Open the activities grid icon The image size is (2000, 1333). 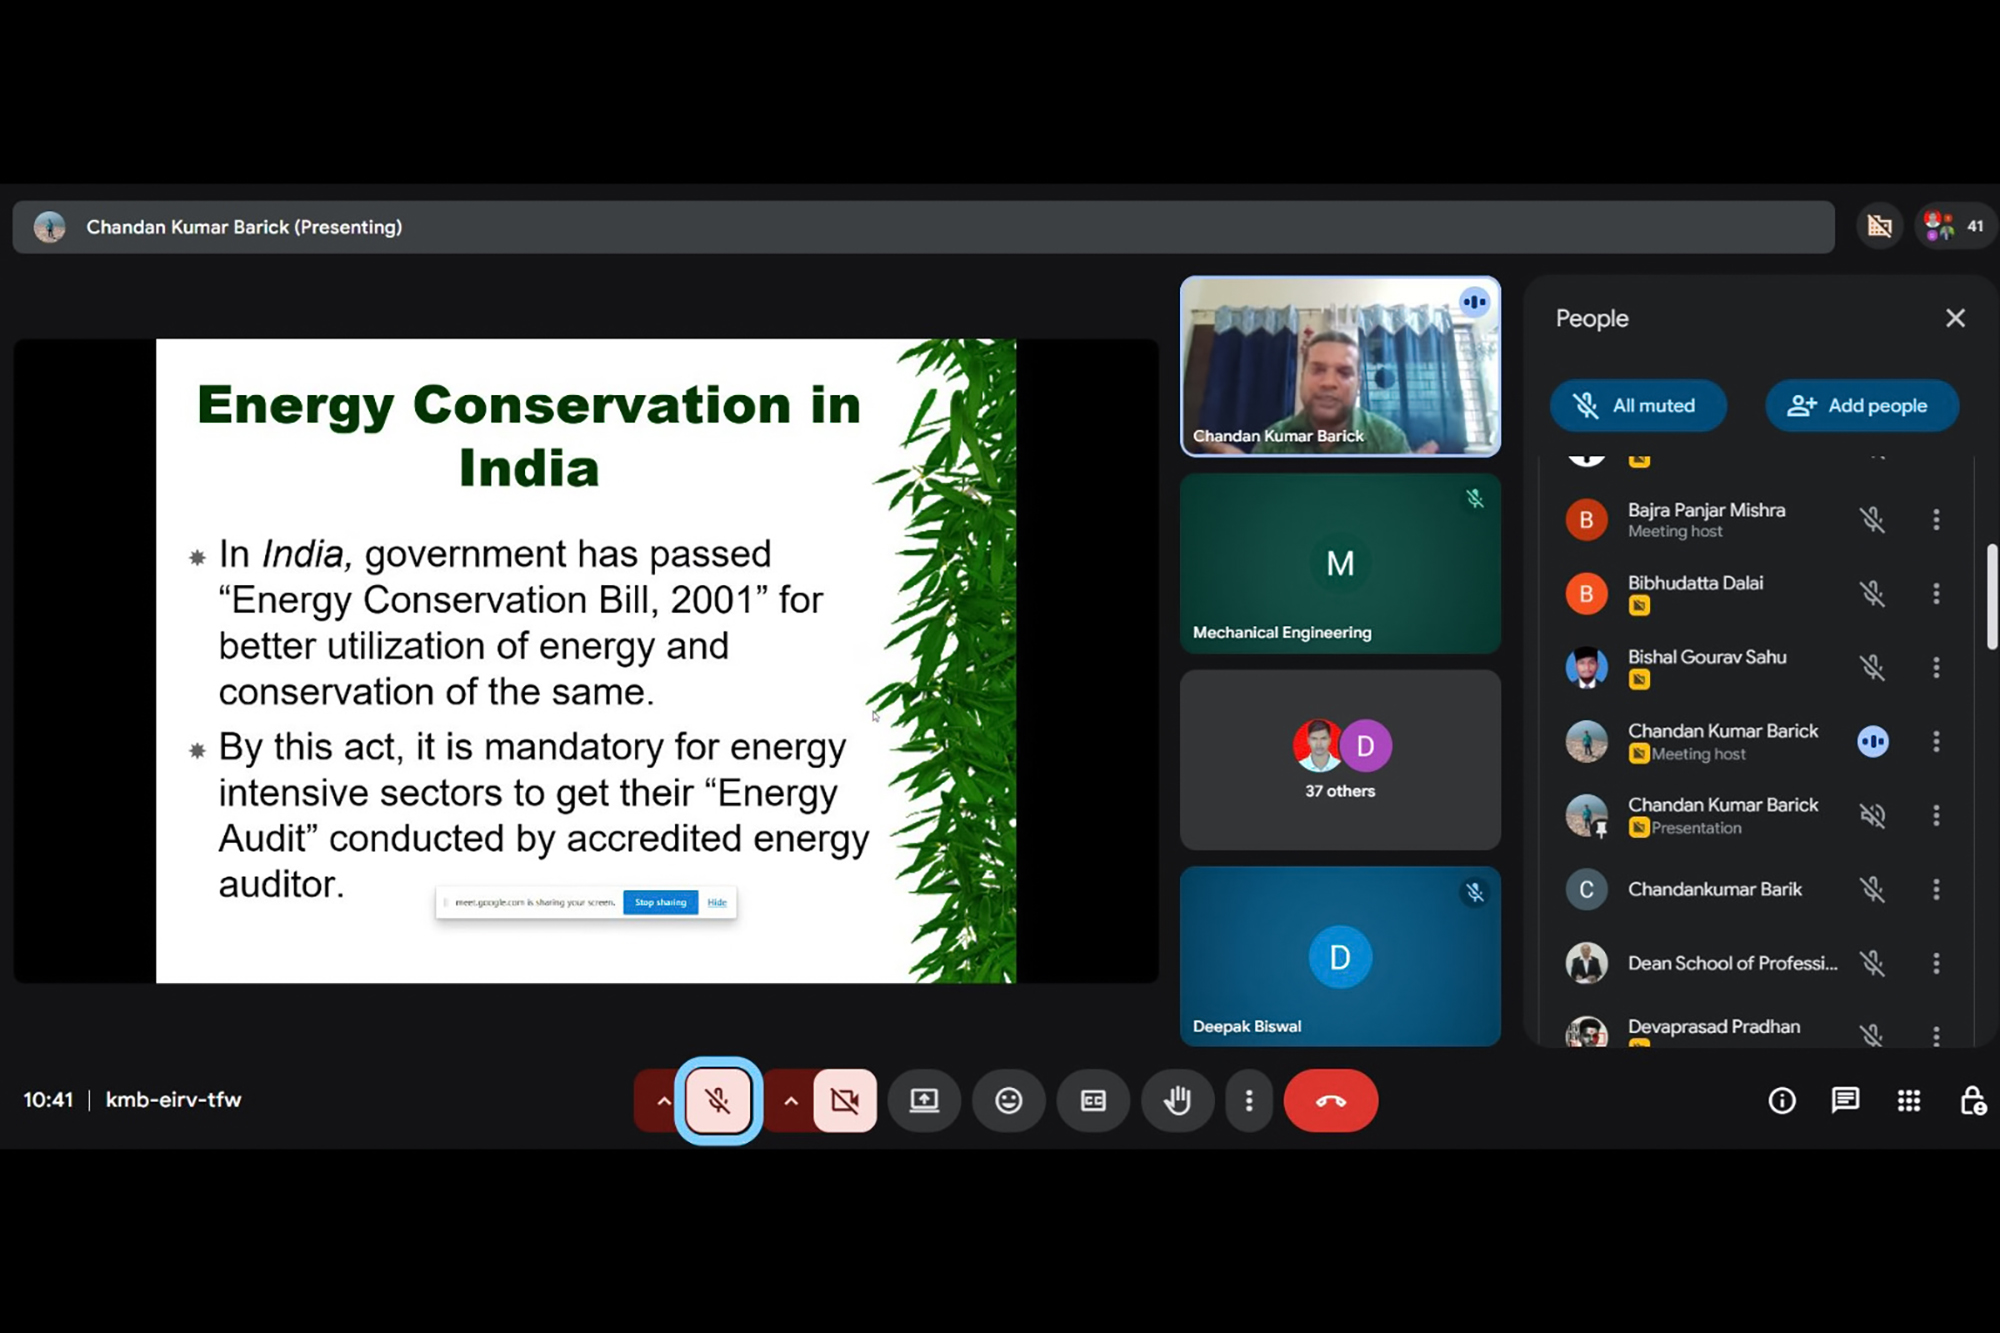1908,1101
